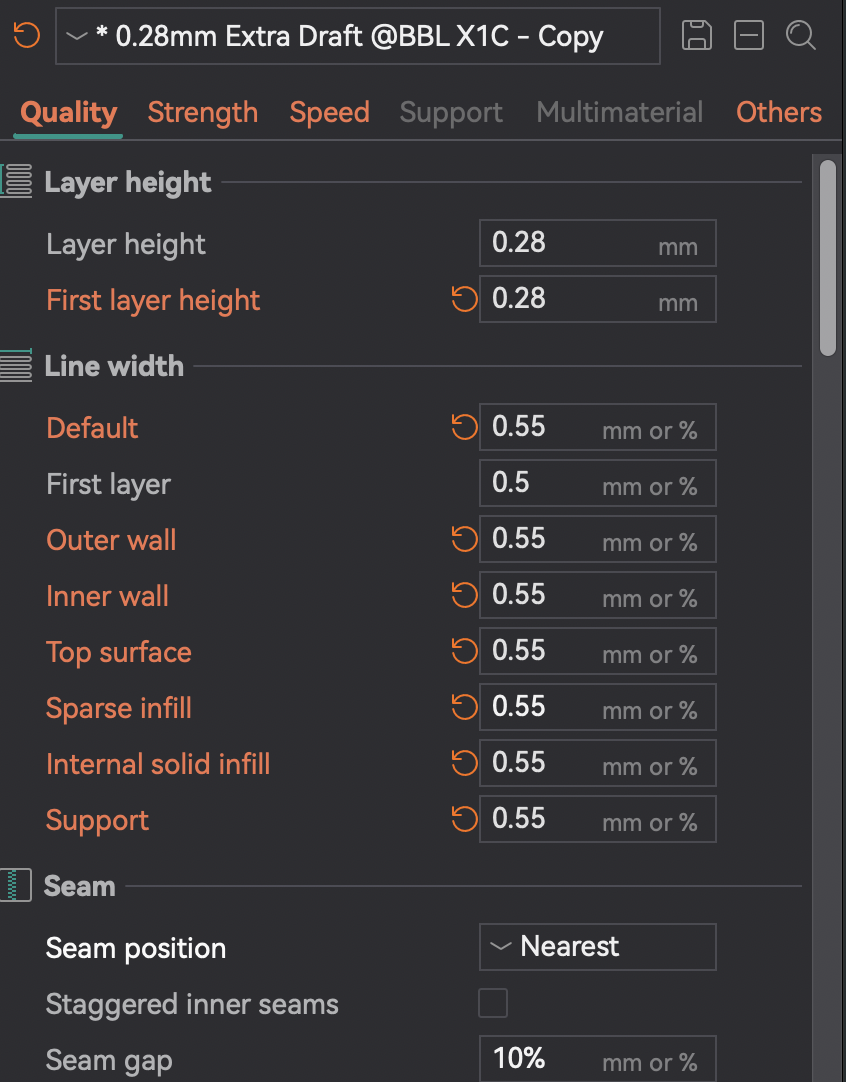
Task: Click the delete preset minus icon
Action: pos(748,36)
